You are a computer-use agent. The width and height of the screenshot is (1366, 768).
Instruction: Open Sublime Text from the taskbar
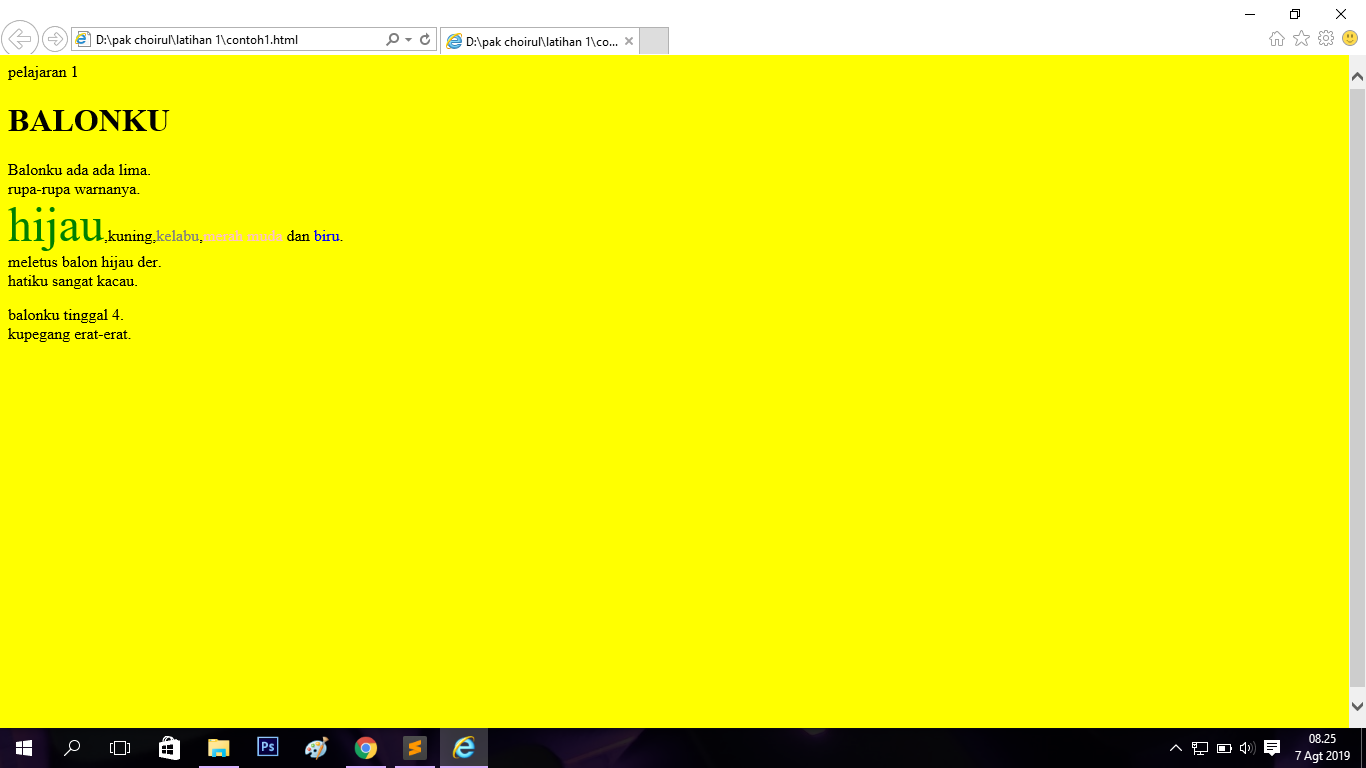415,748
